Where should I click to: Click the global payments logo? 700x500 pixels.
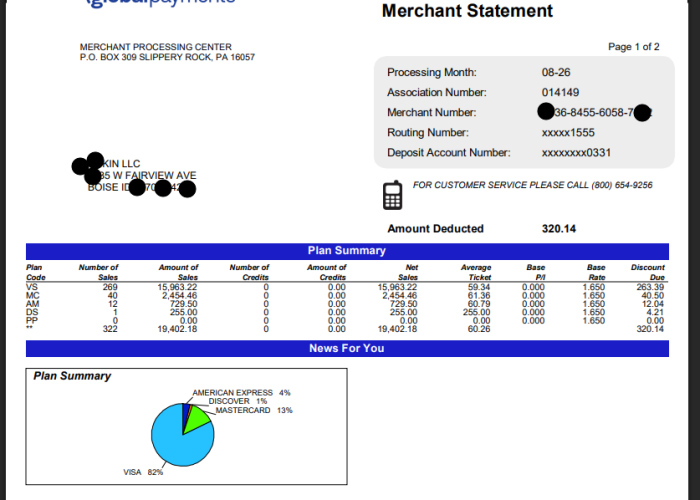click(161, 2)
